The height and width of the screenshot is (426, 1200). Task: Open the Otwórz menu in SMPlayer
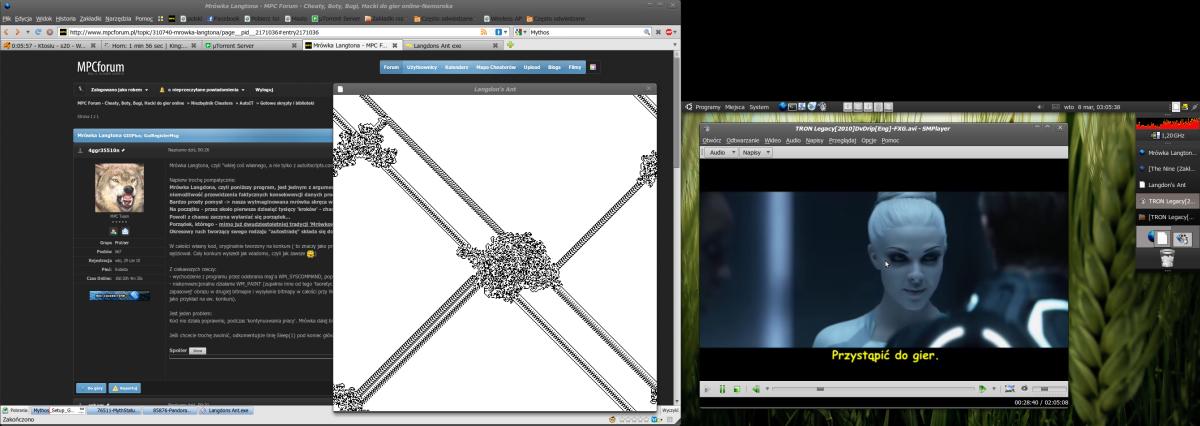711,141
